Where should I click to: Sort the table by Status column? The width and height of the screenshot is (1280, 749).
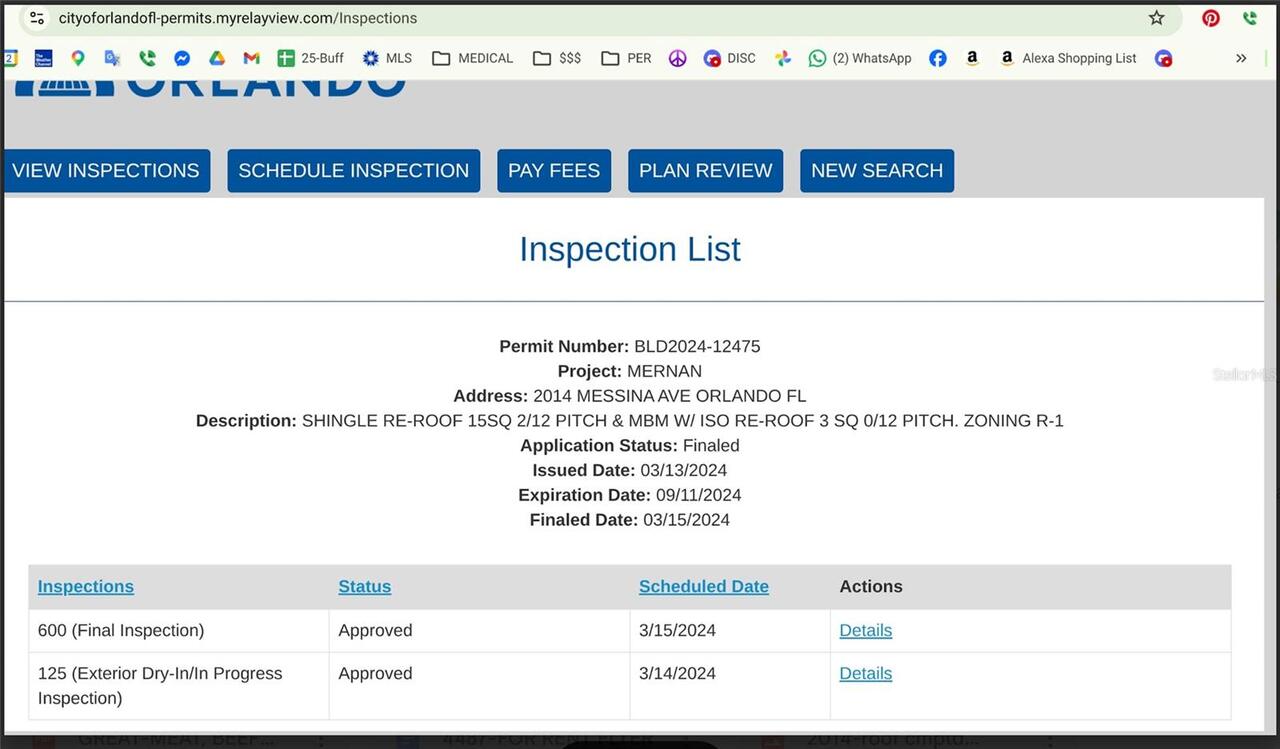pos(364,586)
